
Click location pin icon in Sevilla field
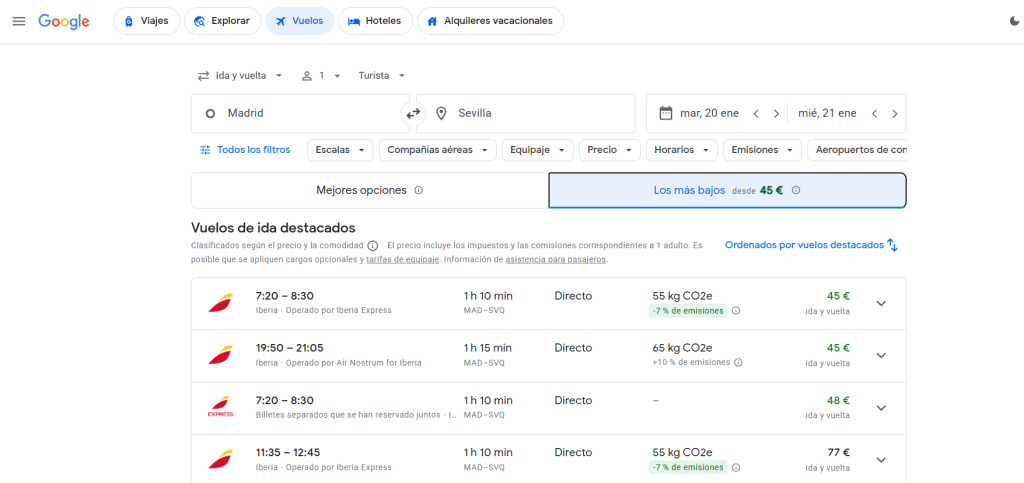pyautogui.click(x=441, y=114)
